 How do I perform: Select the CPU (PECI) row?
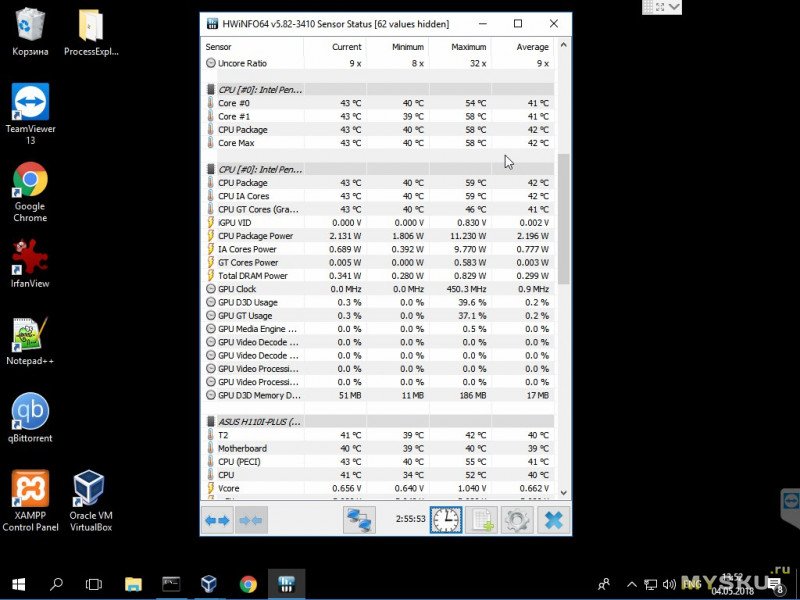point(378,462)
